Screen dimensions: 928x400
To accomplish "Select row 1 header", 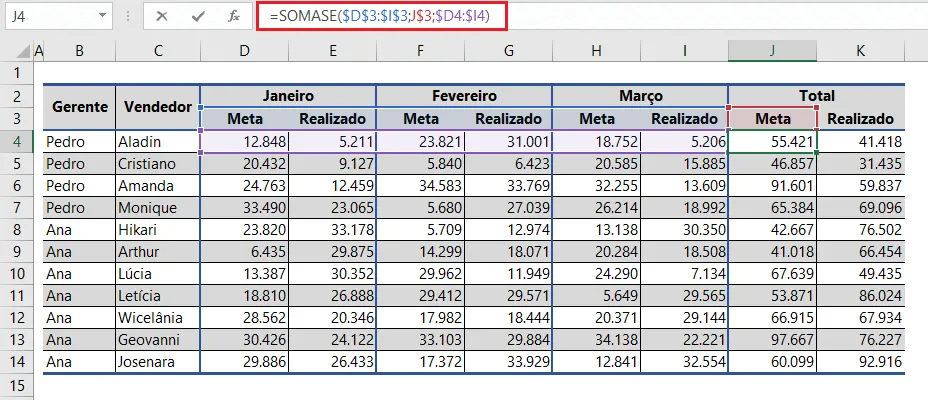I will (x=17, y=73).
